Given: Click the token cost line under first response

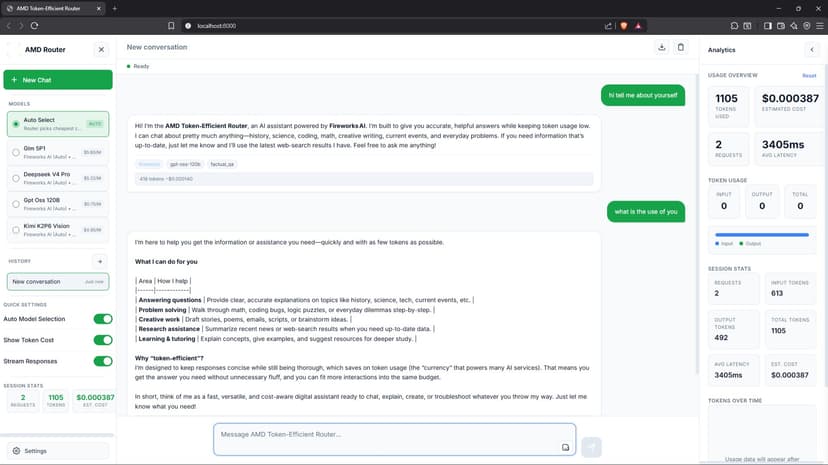Looking at the screenshot, I should tap(364, 179).
